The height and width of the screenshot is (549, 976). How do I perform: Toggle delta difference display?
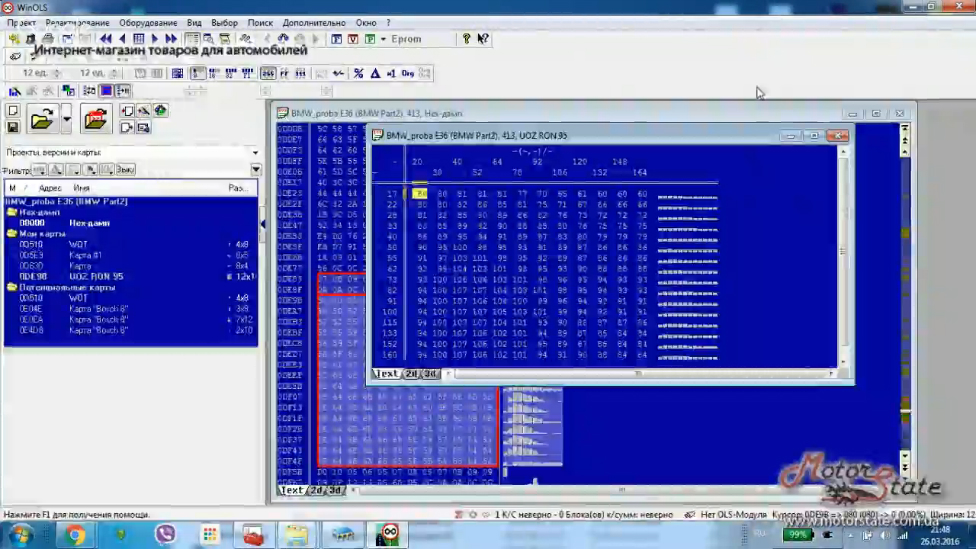[375, 73]
